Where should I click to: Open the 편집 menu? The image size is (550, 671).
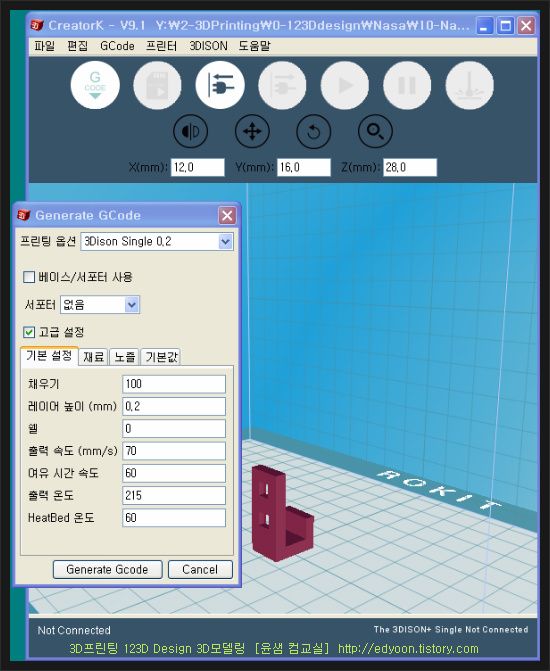click(x=77, y=46)
